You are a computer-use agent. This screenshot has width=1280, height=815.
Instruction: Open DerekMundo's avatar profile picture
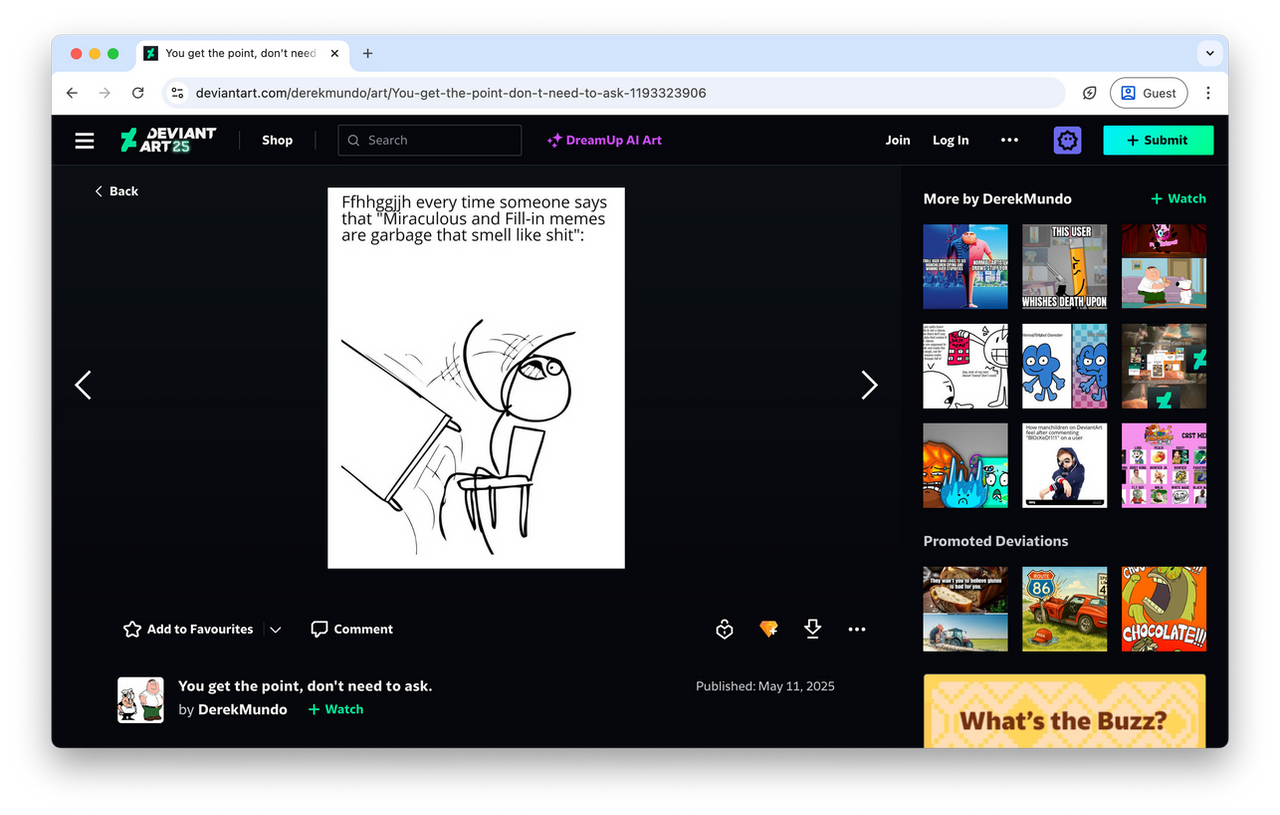[141, 700]
